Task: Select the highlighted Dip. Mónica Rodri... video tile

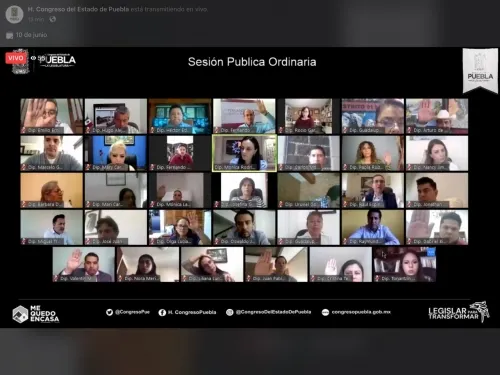Action: pyautogui.click(x=244, y=153)
